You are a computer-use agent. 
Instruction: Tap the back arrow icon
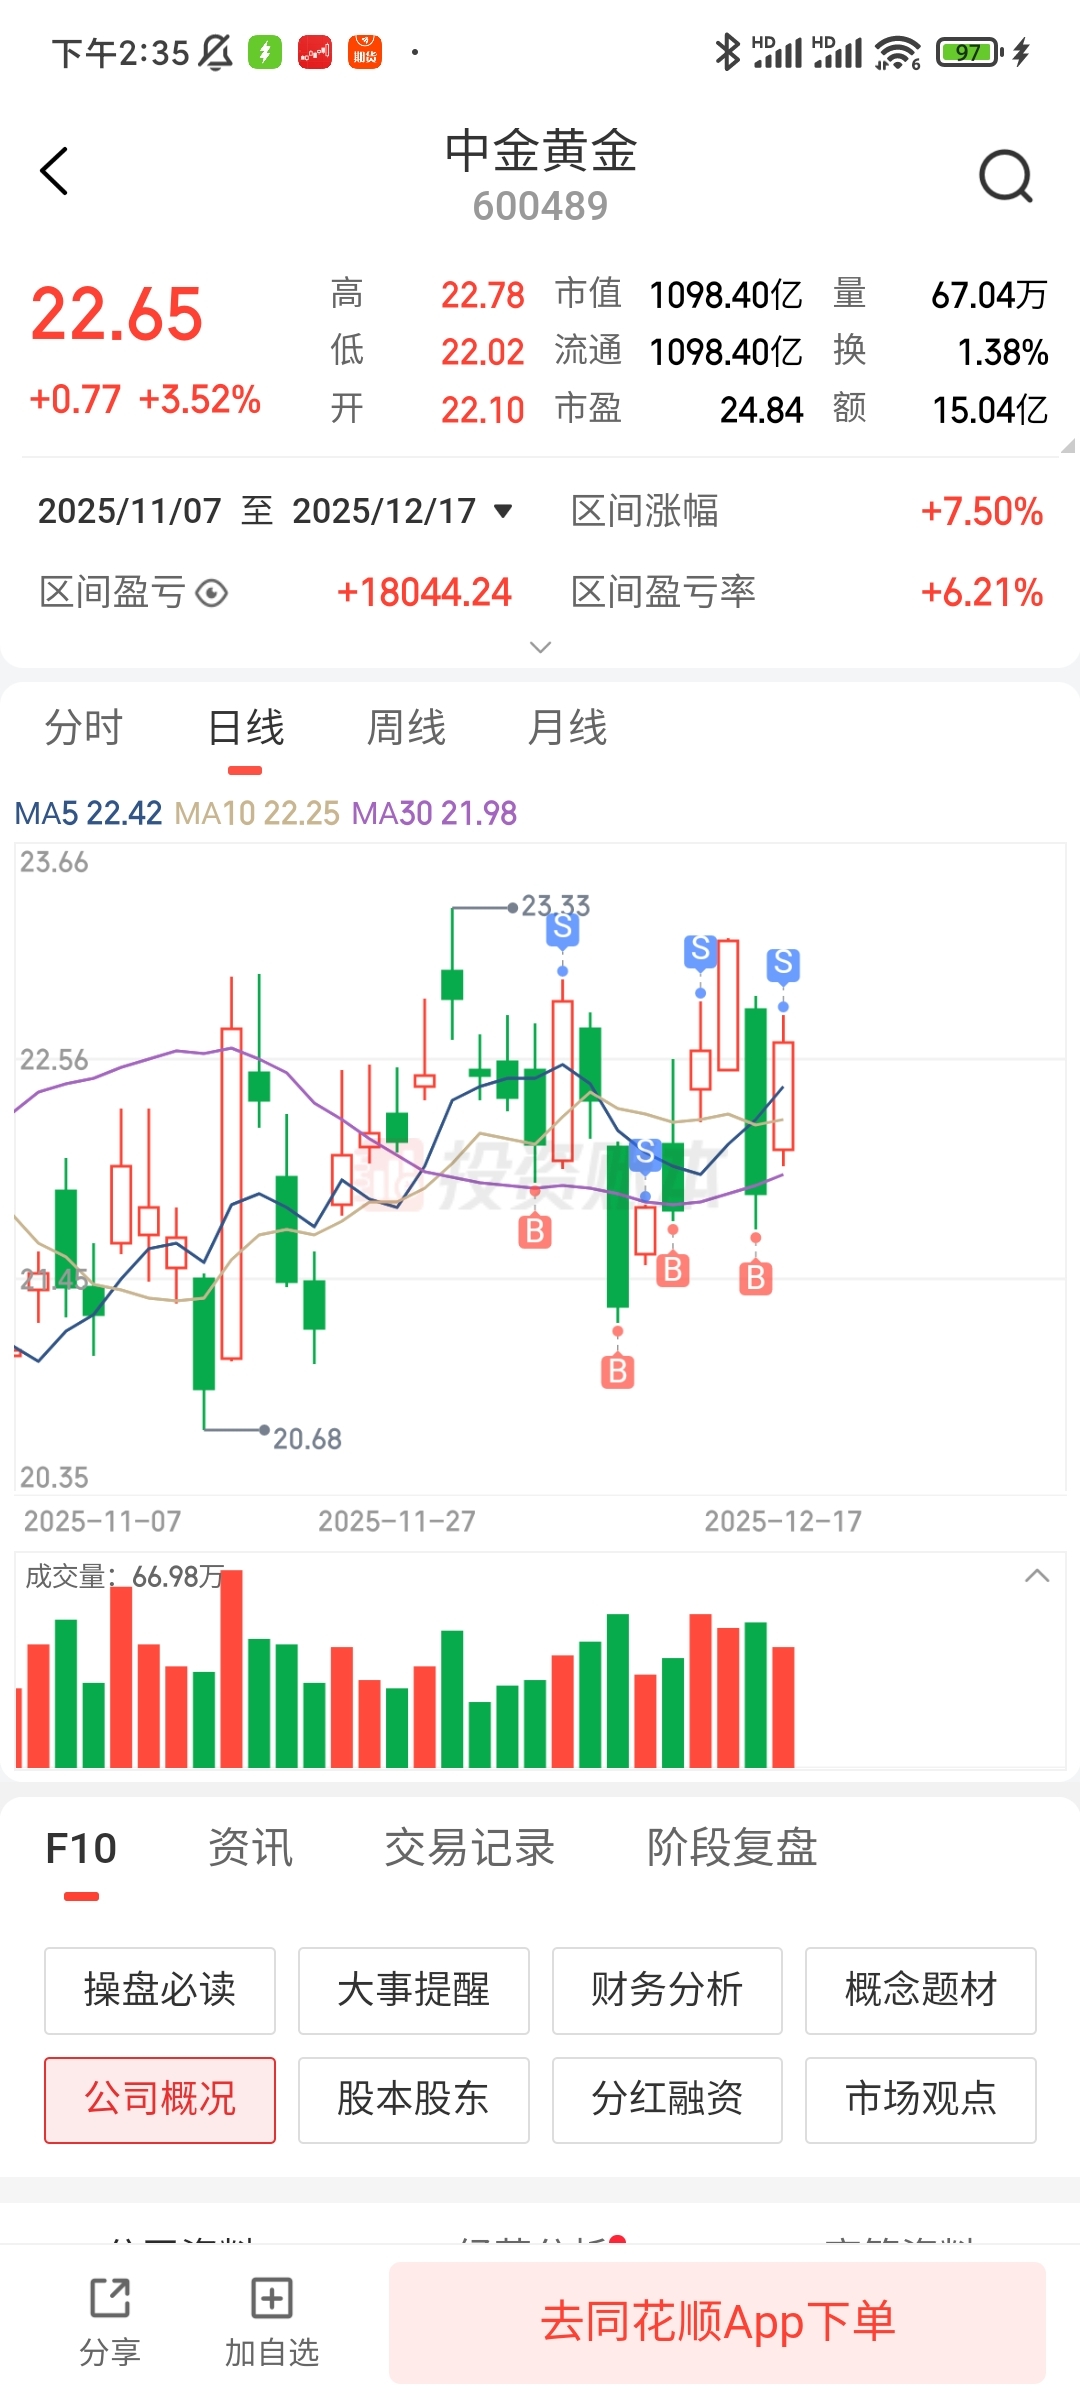(x=54, y=171)
